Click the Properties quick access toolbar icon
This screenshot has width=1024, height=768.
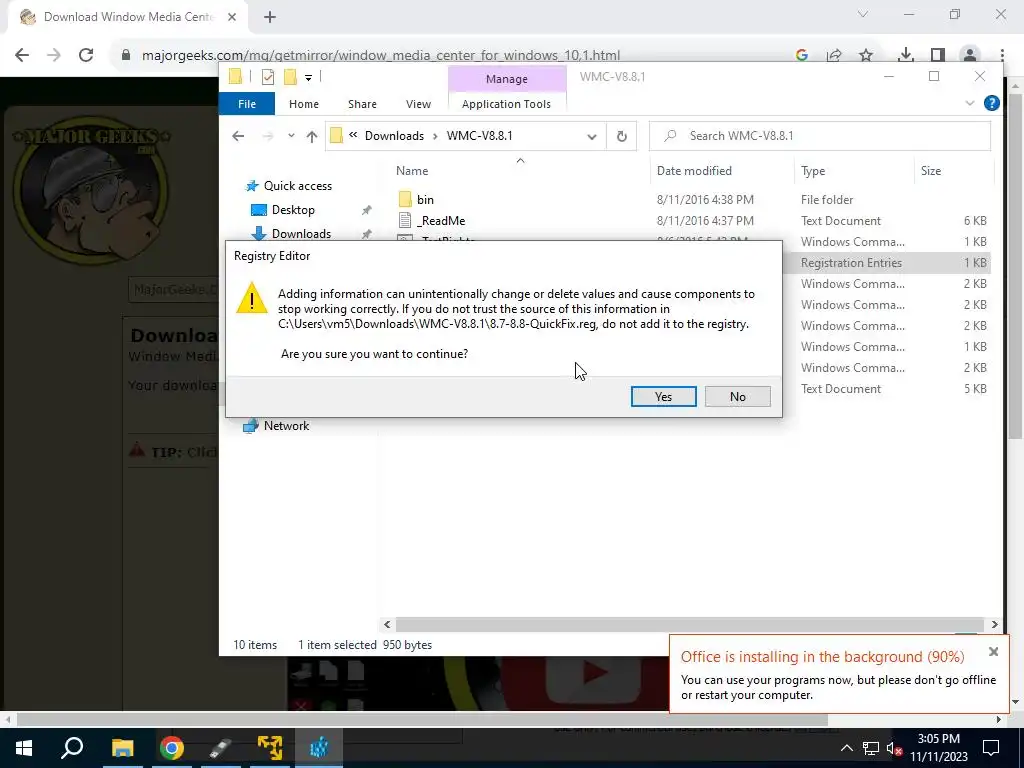268,77
